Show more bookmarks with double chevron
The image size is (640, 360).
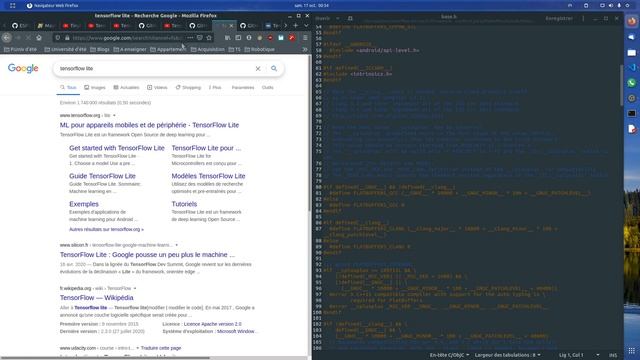pos(304,49)
